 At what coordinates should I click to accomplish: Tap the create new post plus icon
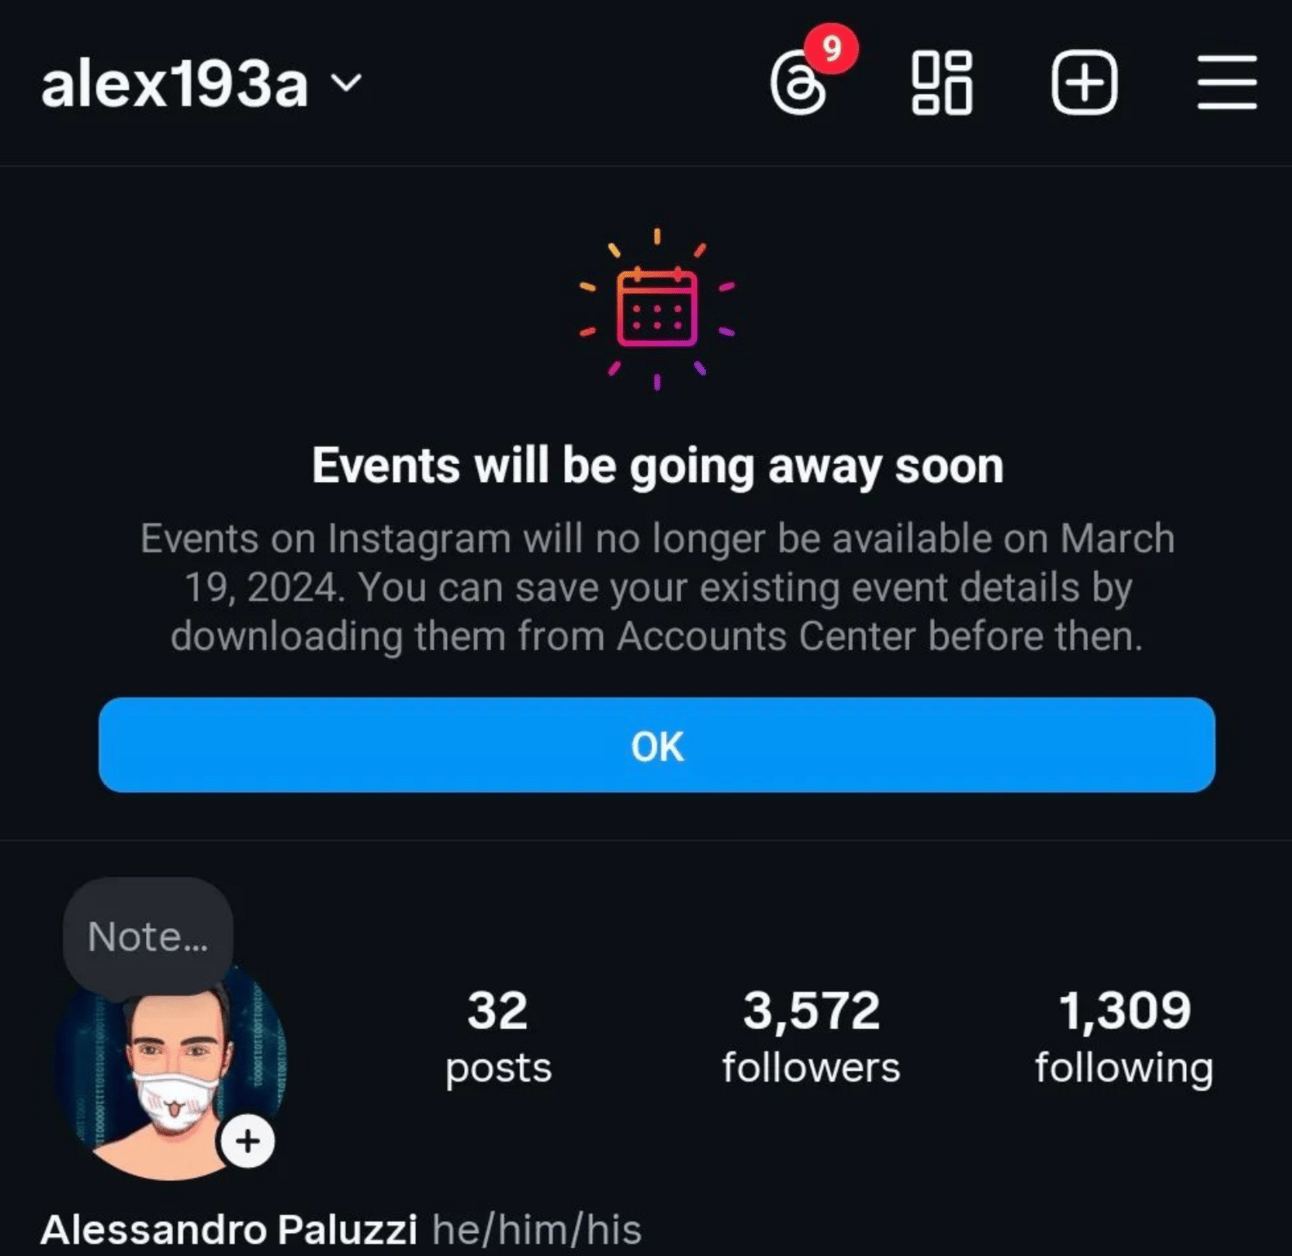(1084, 82)
